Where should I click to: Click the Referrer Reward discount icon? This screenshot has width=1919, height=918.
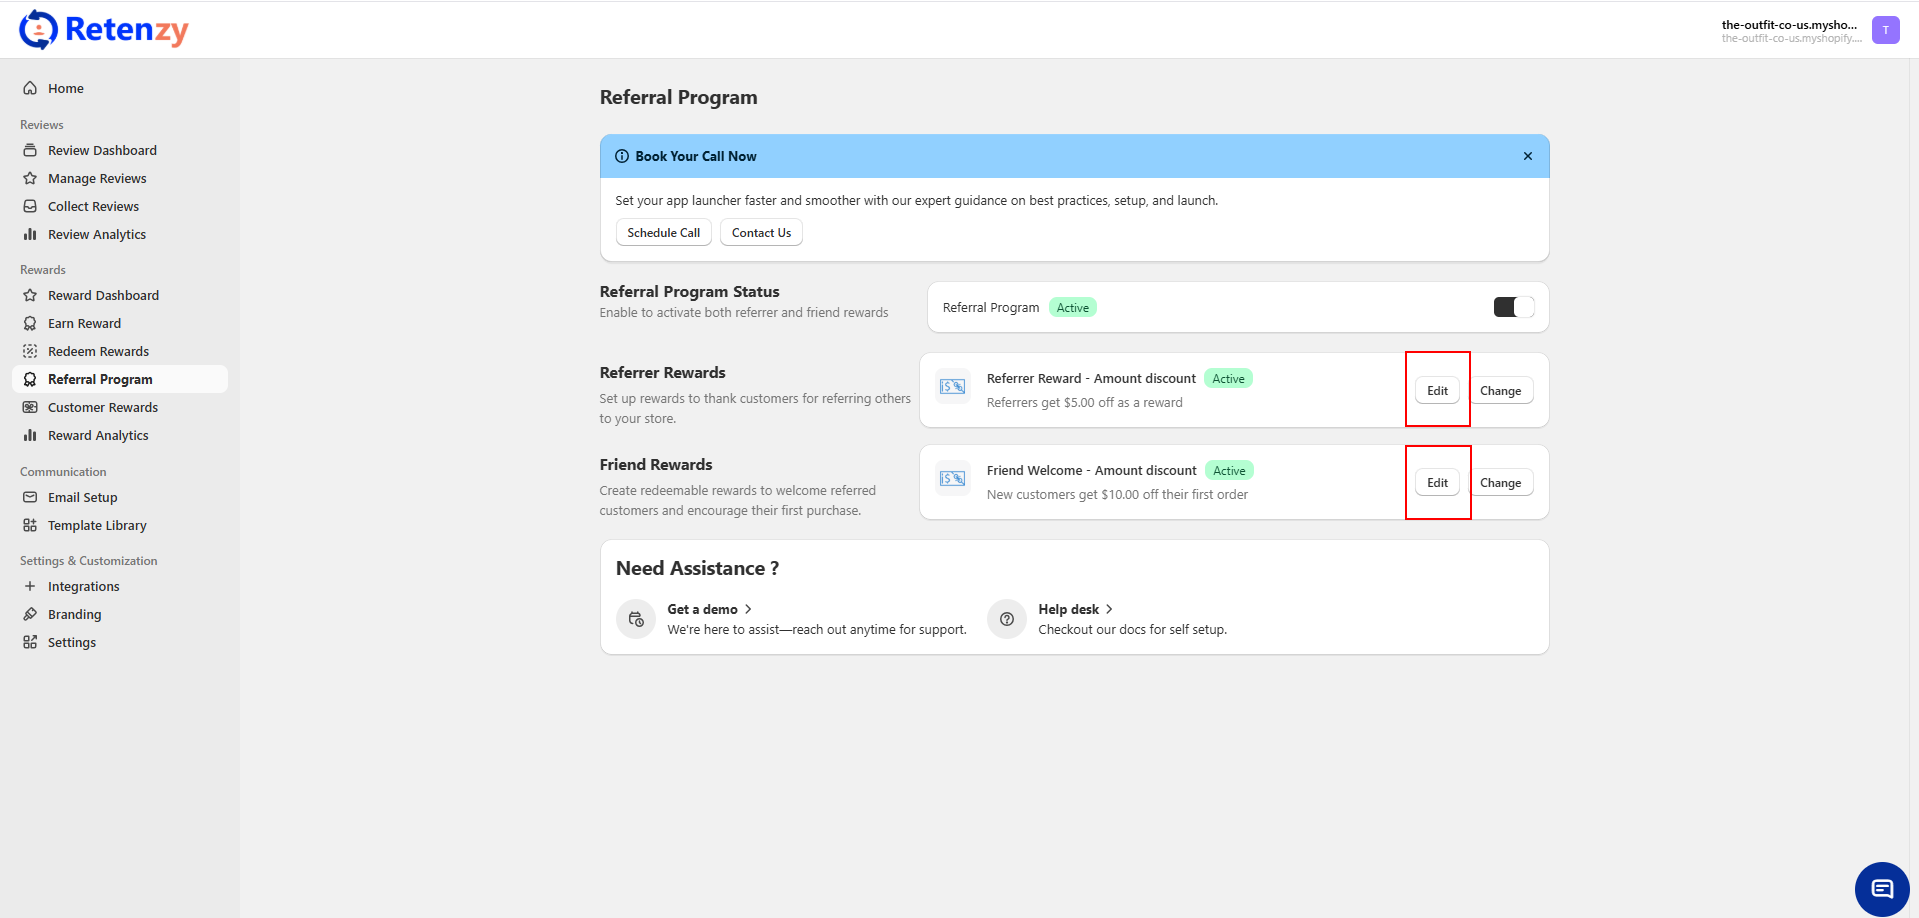click(952, 387)
